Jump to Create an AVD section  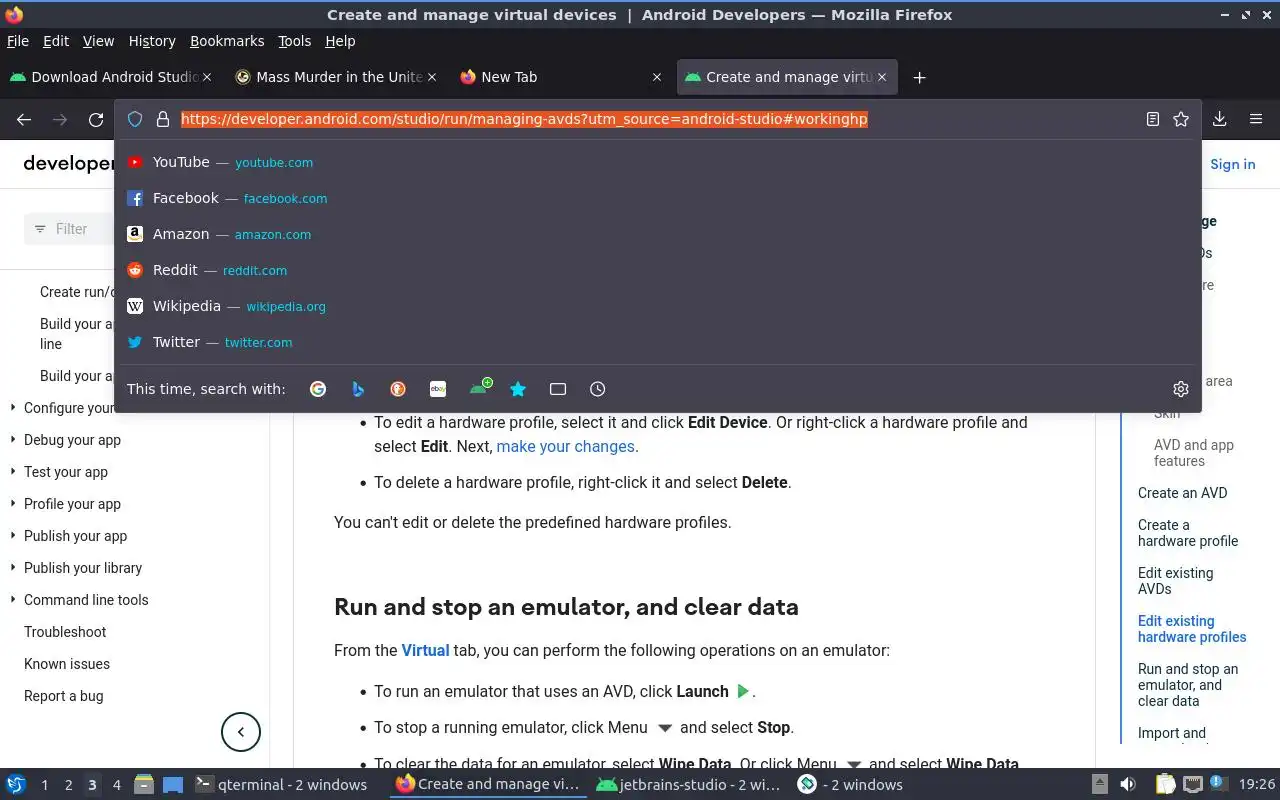(x=1182, y=493)
